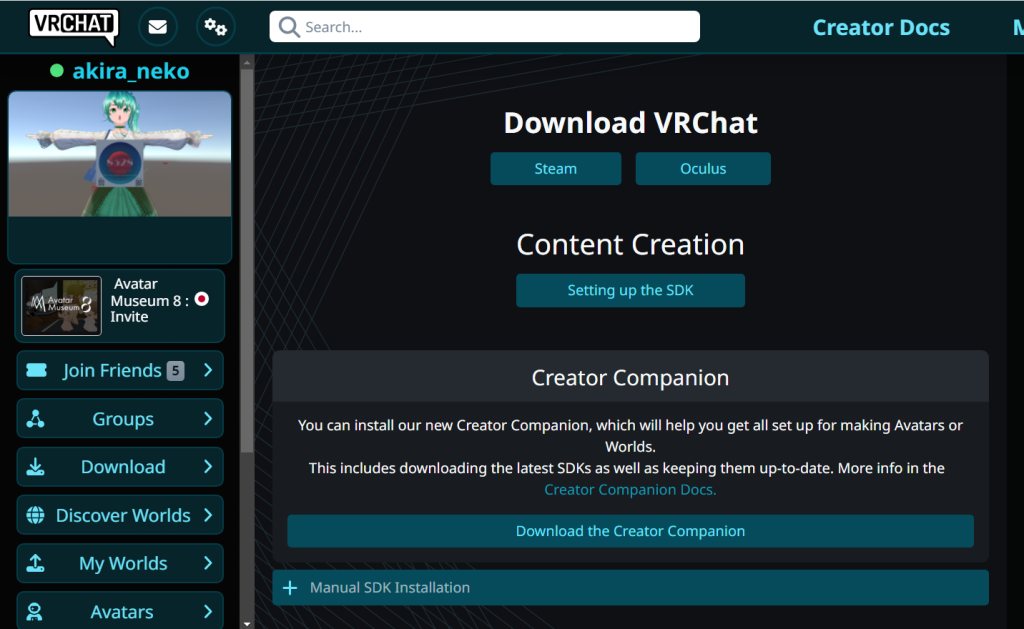Expand Join Friends with its chevron

(208, 370)
